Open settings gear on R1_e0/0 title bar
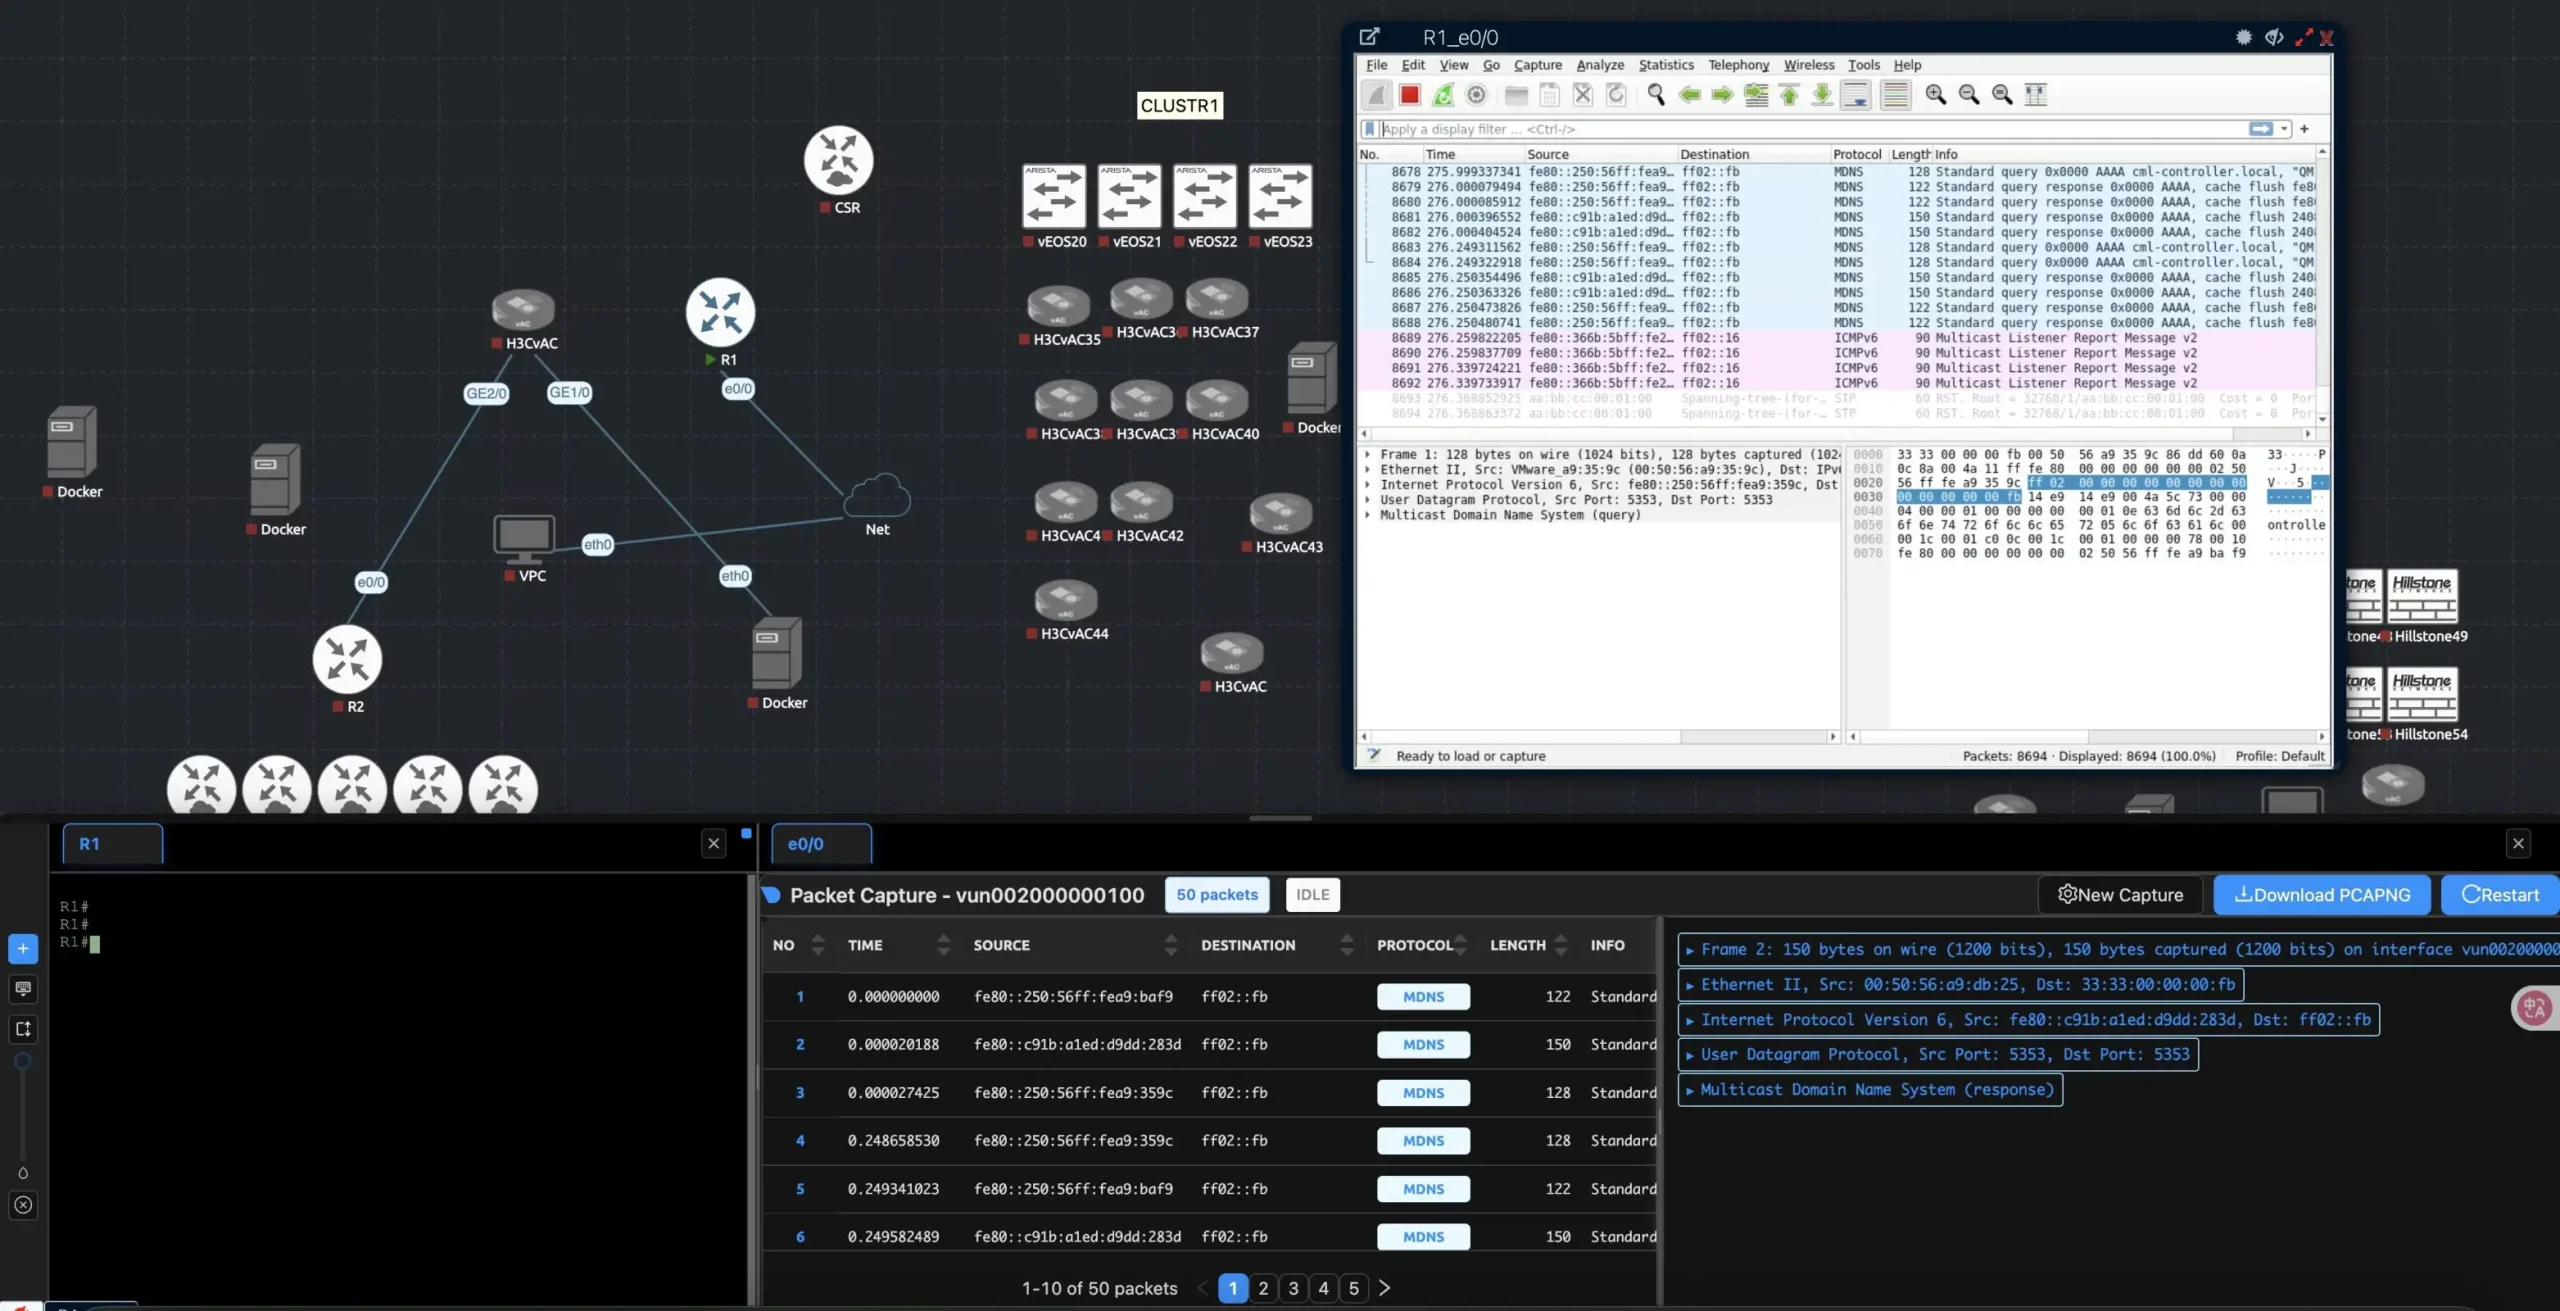The image size is (2560, 1311). [x=2244, y=37]
